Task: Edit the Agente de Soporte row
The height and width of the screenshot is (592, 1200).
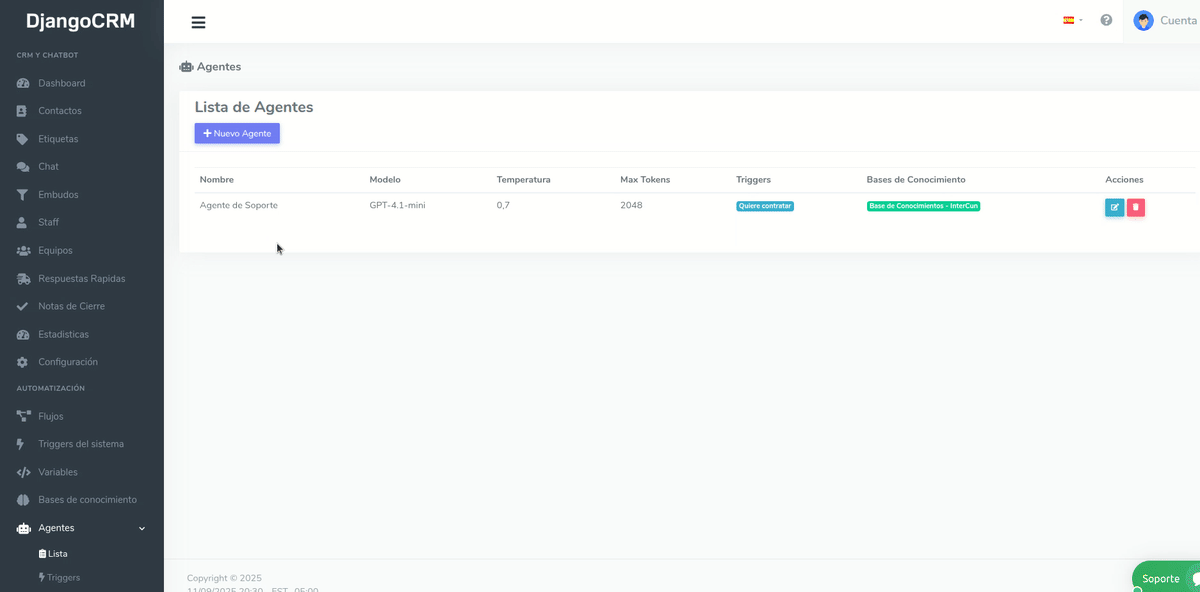Action: click(x=1114, y=207)
